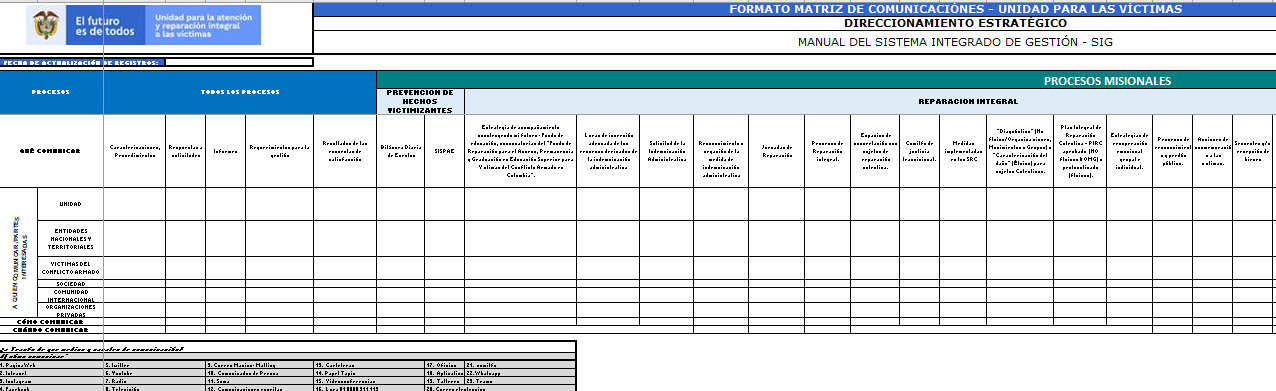Select the SISPAE column header cell
1276x391 pixels.
[x=443, y=151]
